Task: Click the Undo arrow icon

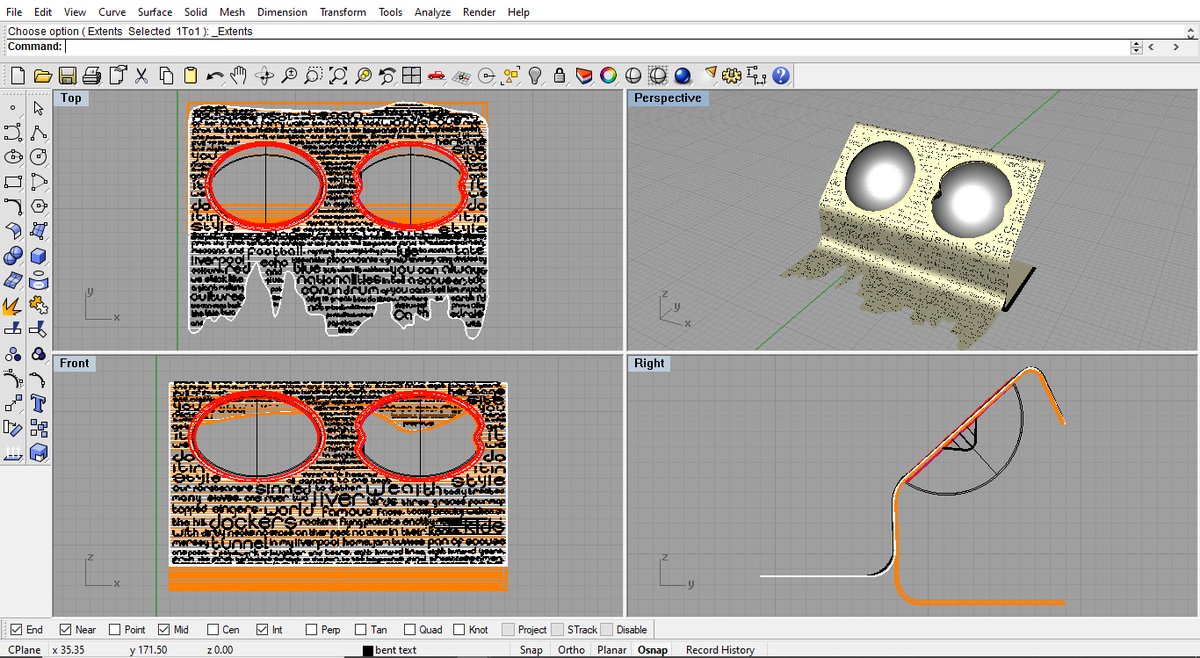Action: pos(215,76)
